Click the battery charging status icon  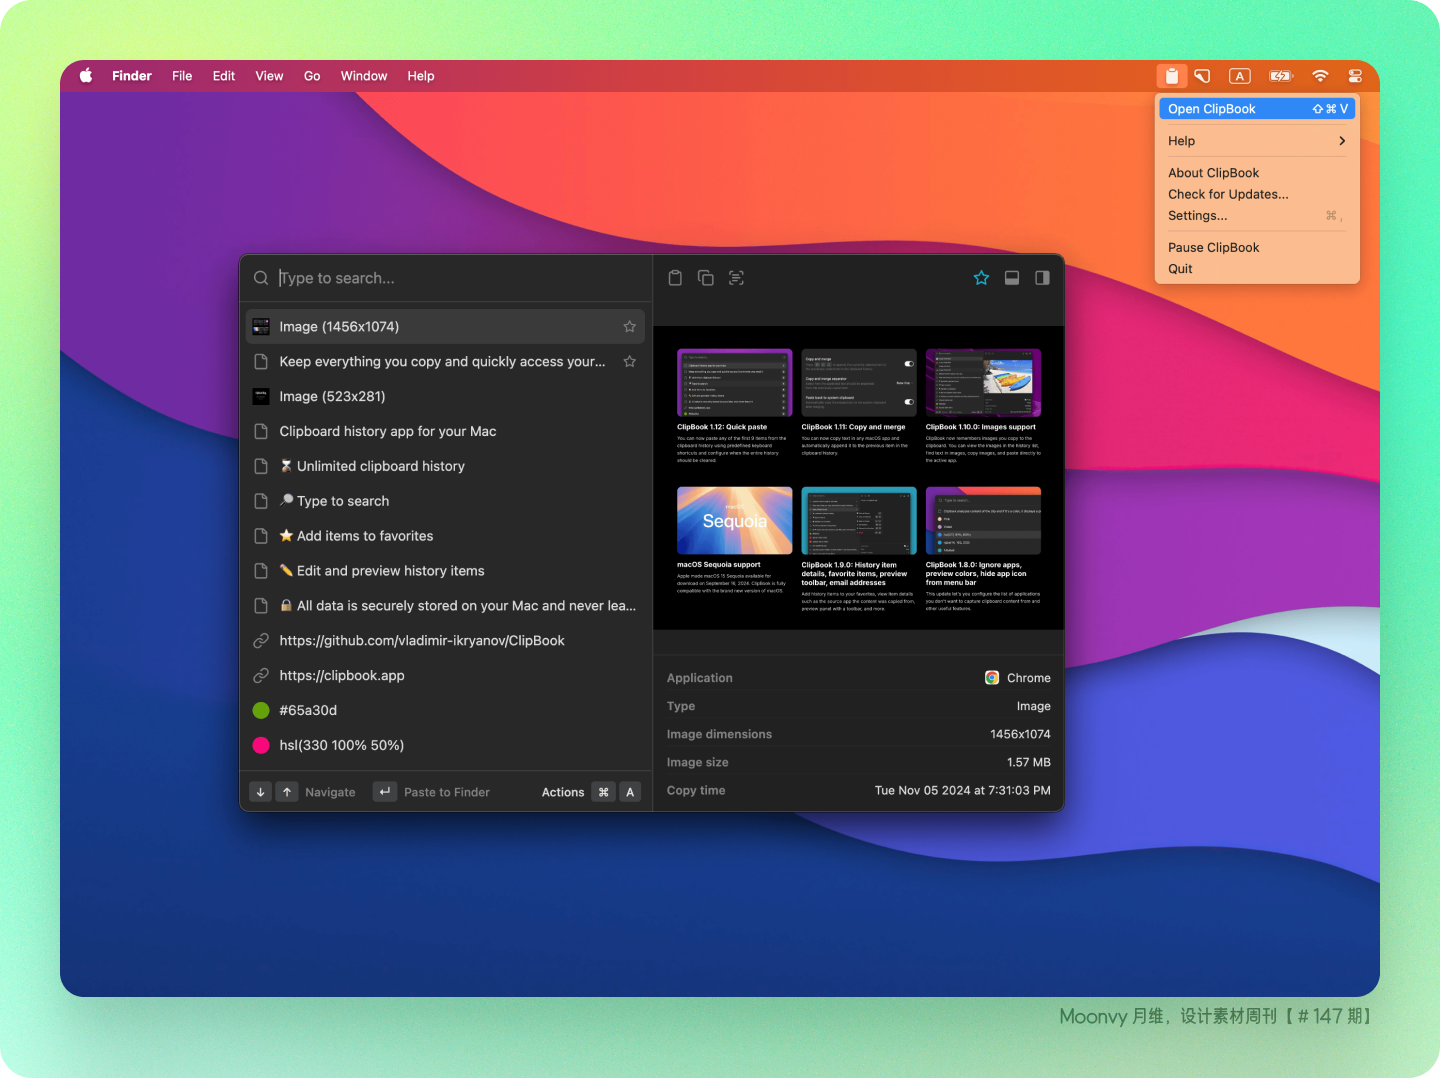click(1281, 76)
